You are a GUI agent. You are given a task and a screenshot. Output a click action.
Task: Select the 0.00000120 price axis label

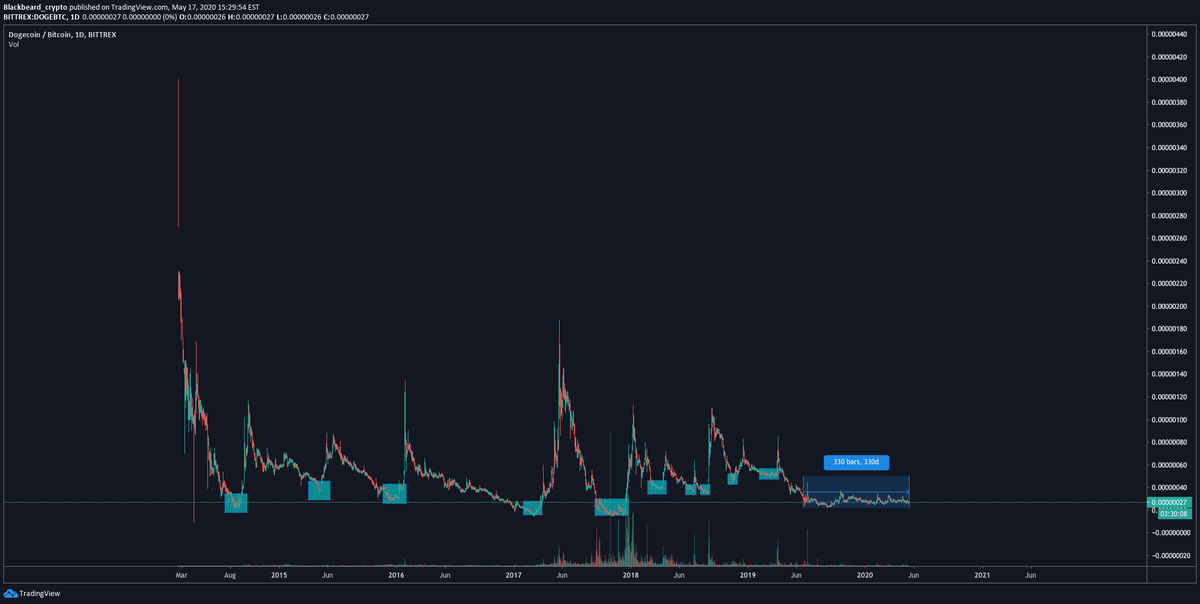[1169, 397]
